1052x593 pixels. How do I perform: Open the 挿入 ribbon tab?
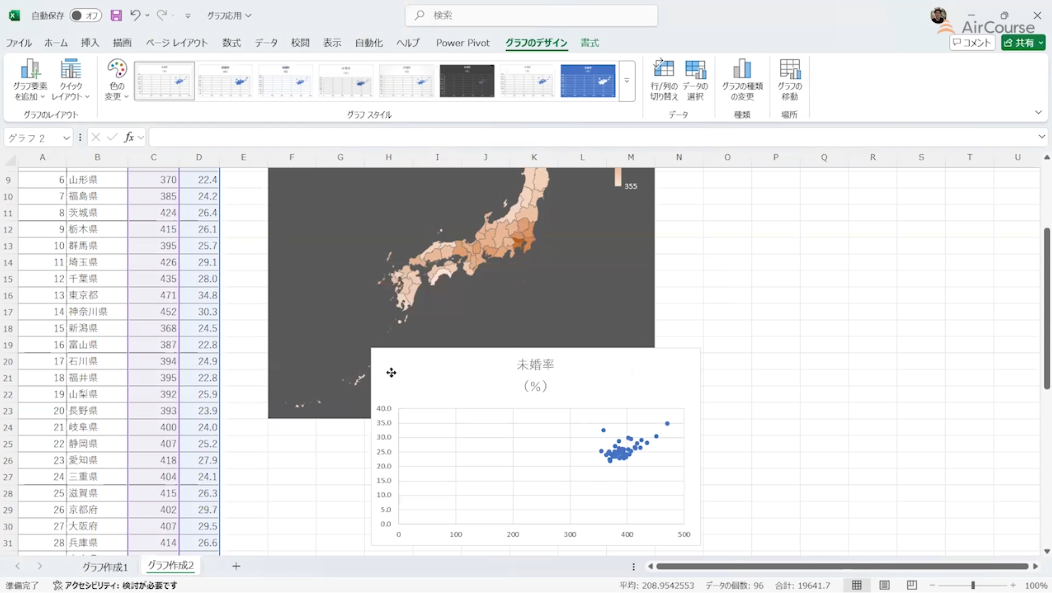(x=90, y=43)
